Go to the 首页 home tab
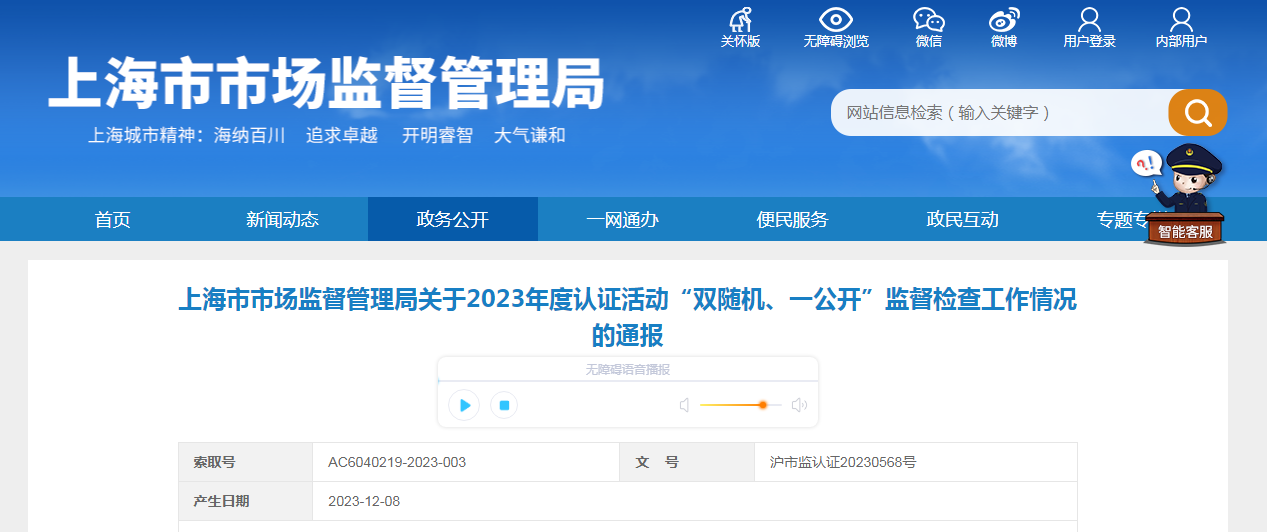This screenshot has height=532, width=1267. click(113, 220)
